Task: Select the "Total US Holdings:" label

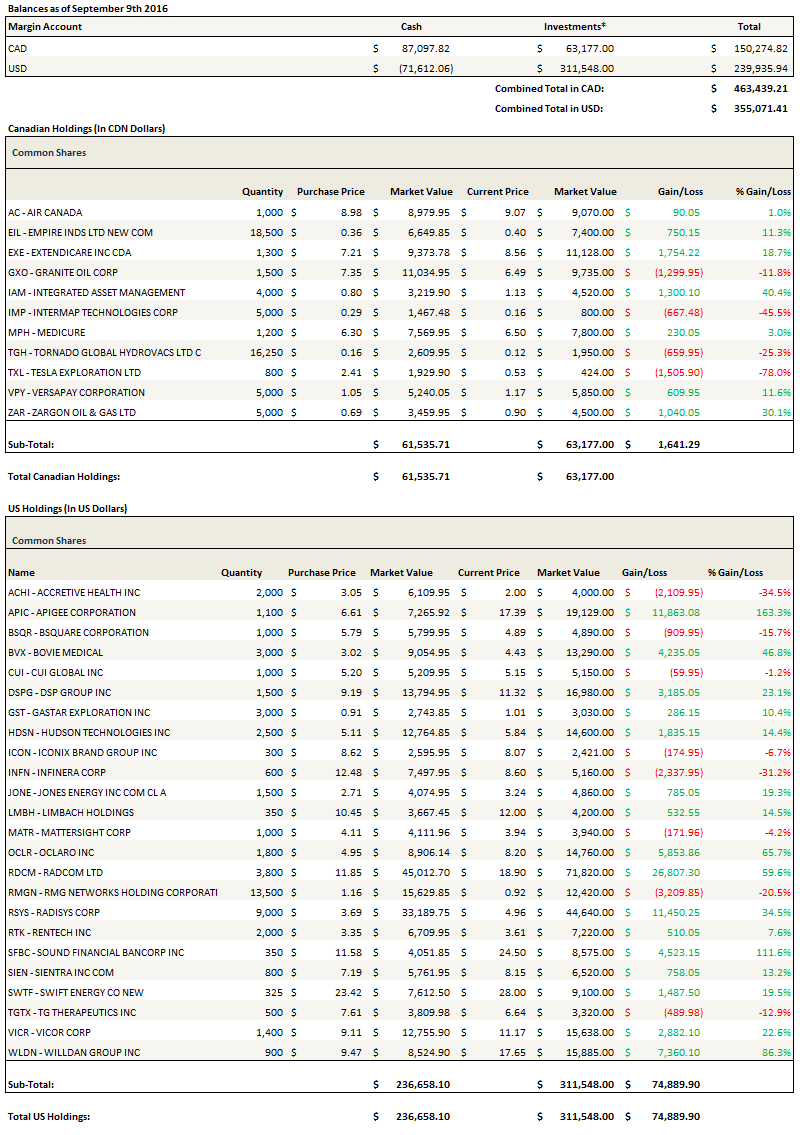Action: point(49,1116)
